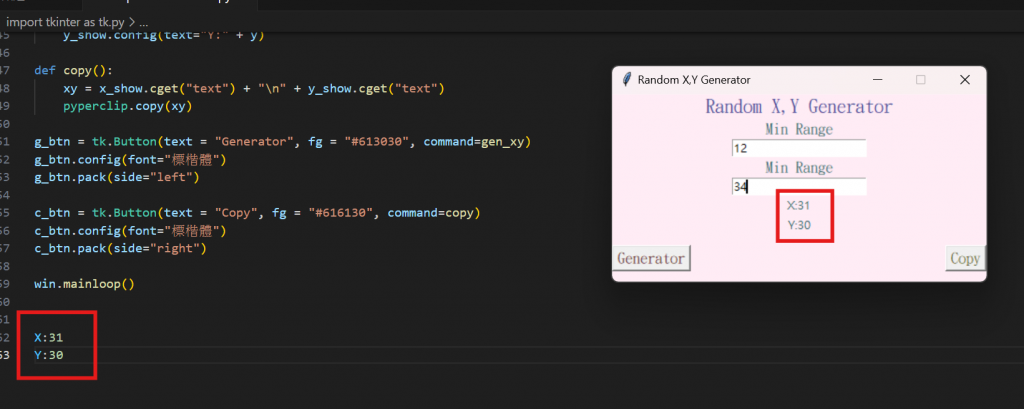The width and height of the screenshot is (1024, 409).
Task: Click the pasted Y:30 text in the editor
Action: [48, 355]
